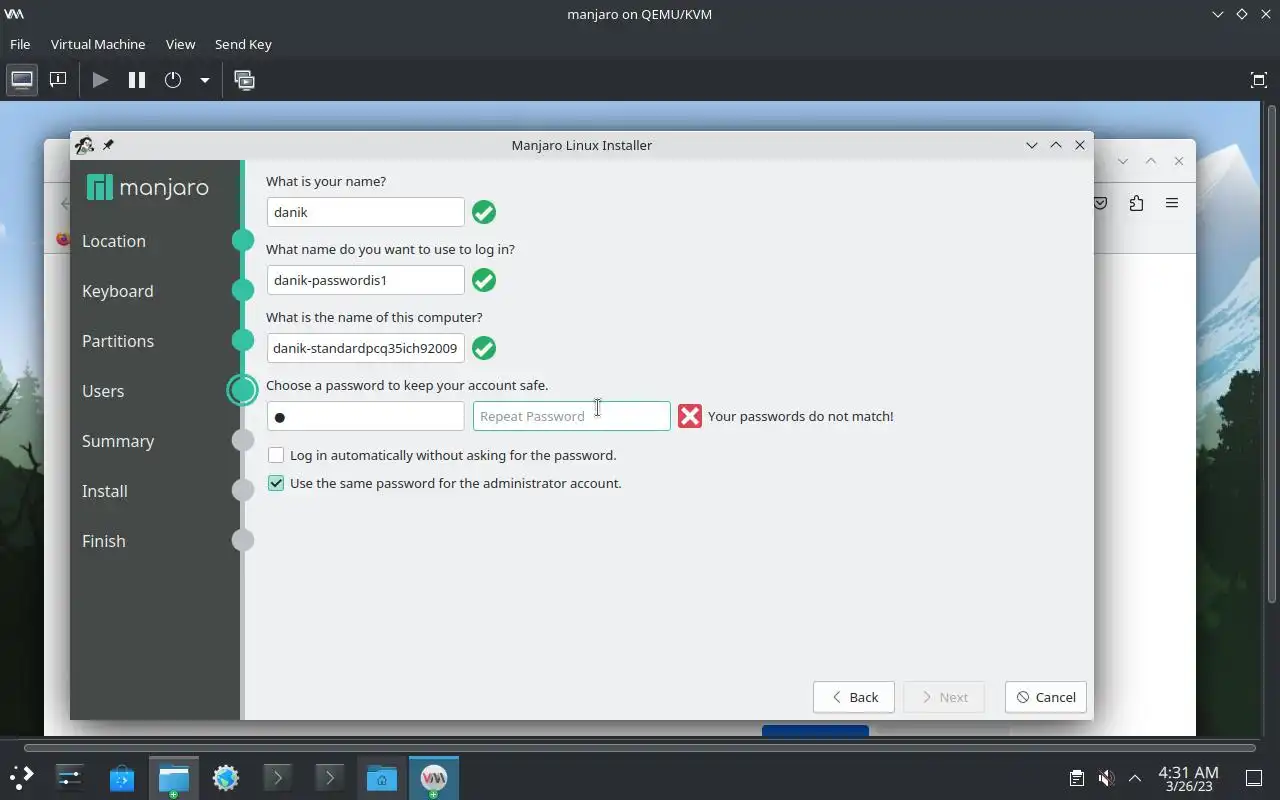This screenshot has height=800, width=1280.
Task: Open the Firefox hamburger menu
Action: tap(1172, 203)
